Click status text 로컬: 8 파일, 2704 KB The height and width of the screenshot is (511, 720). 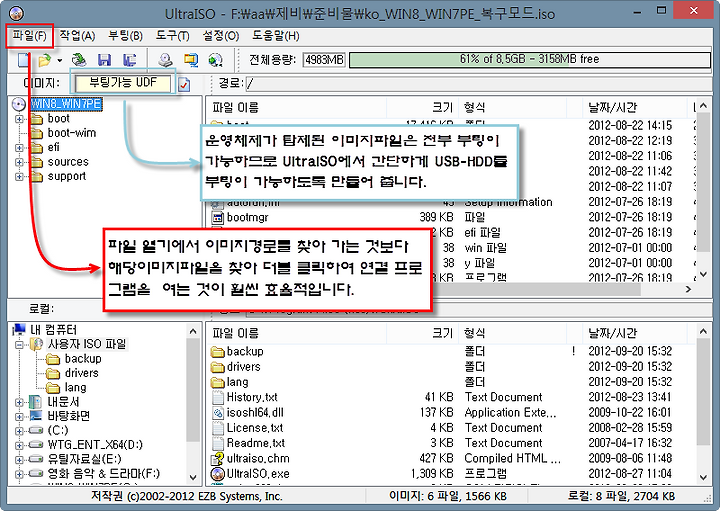pyautogui.click(x=621, y=496)
